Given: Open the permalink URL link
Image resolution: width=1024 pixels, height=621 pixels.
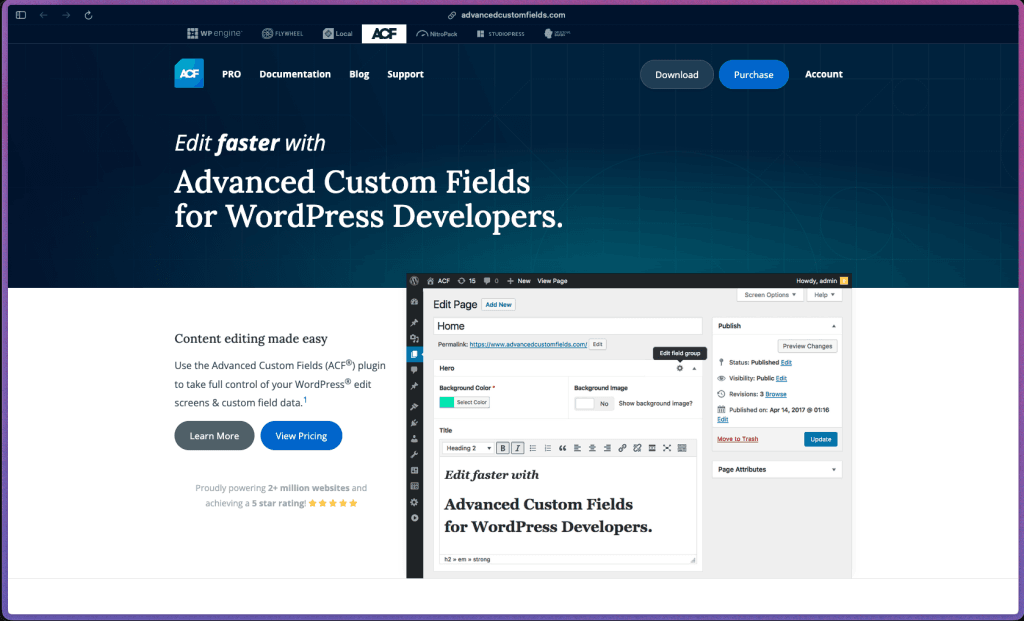Looking at the screenshot, I should [528, 344].
